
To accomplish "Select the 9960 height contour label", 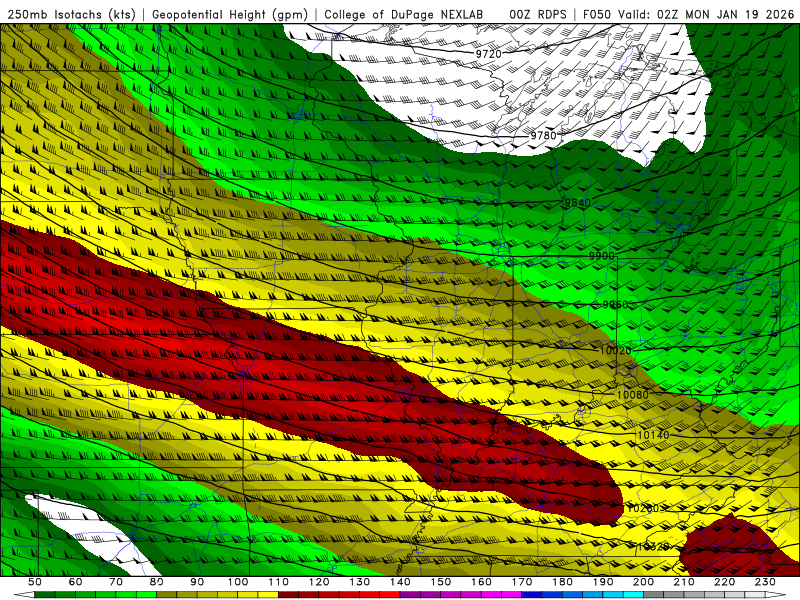I will coord(615,305).
